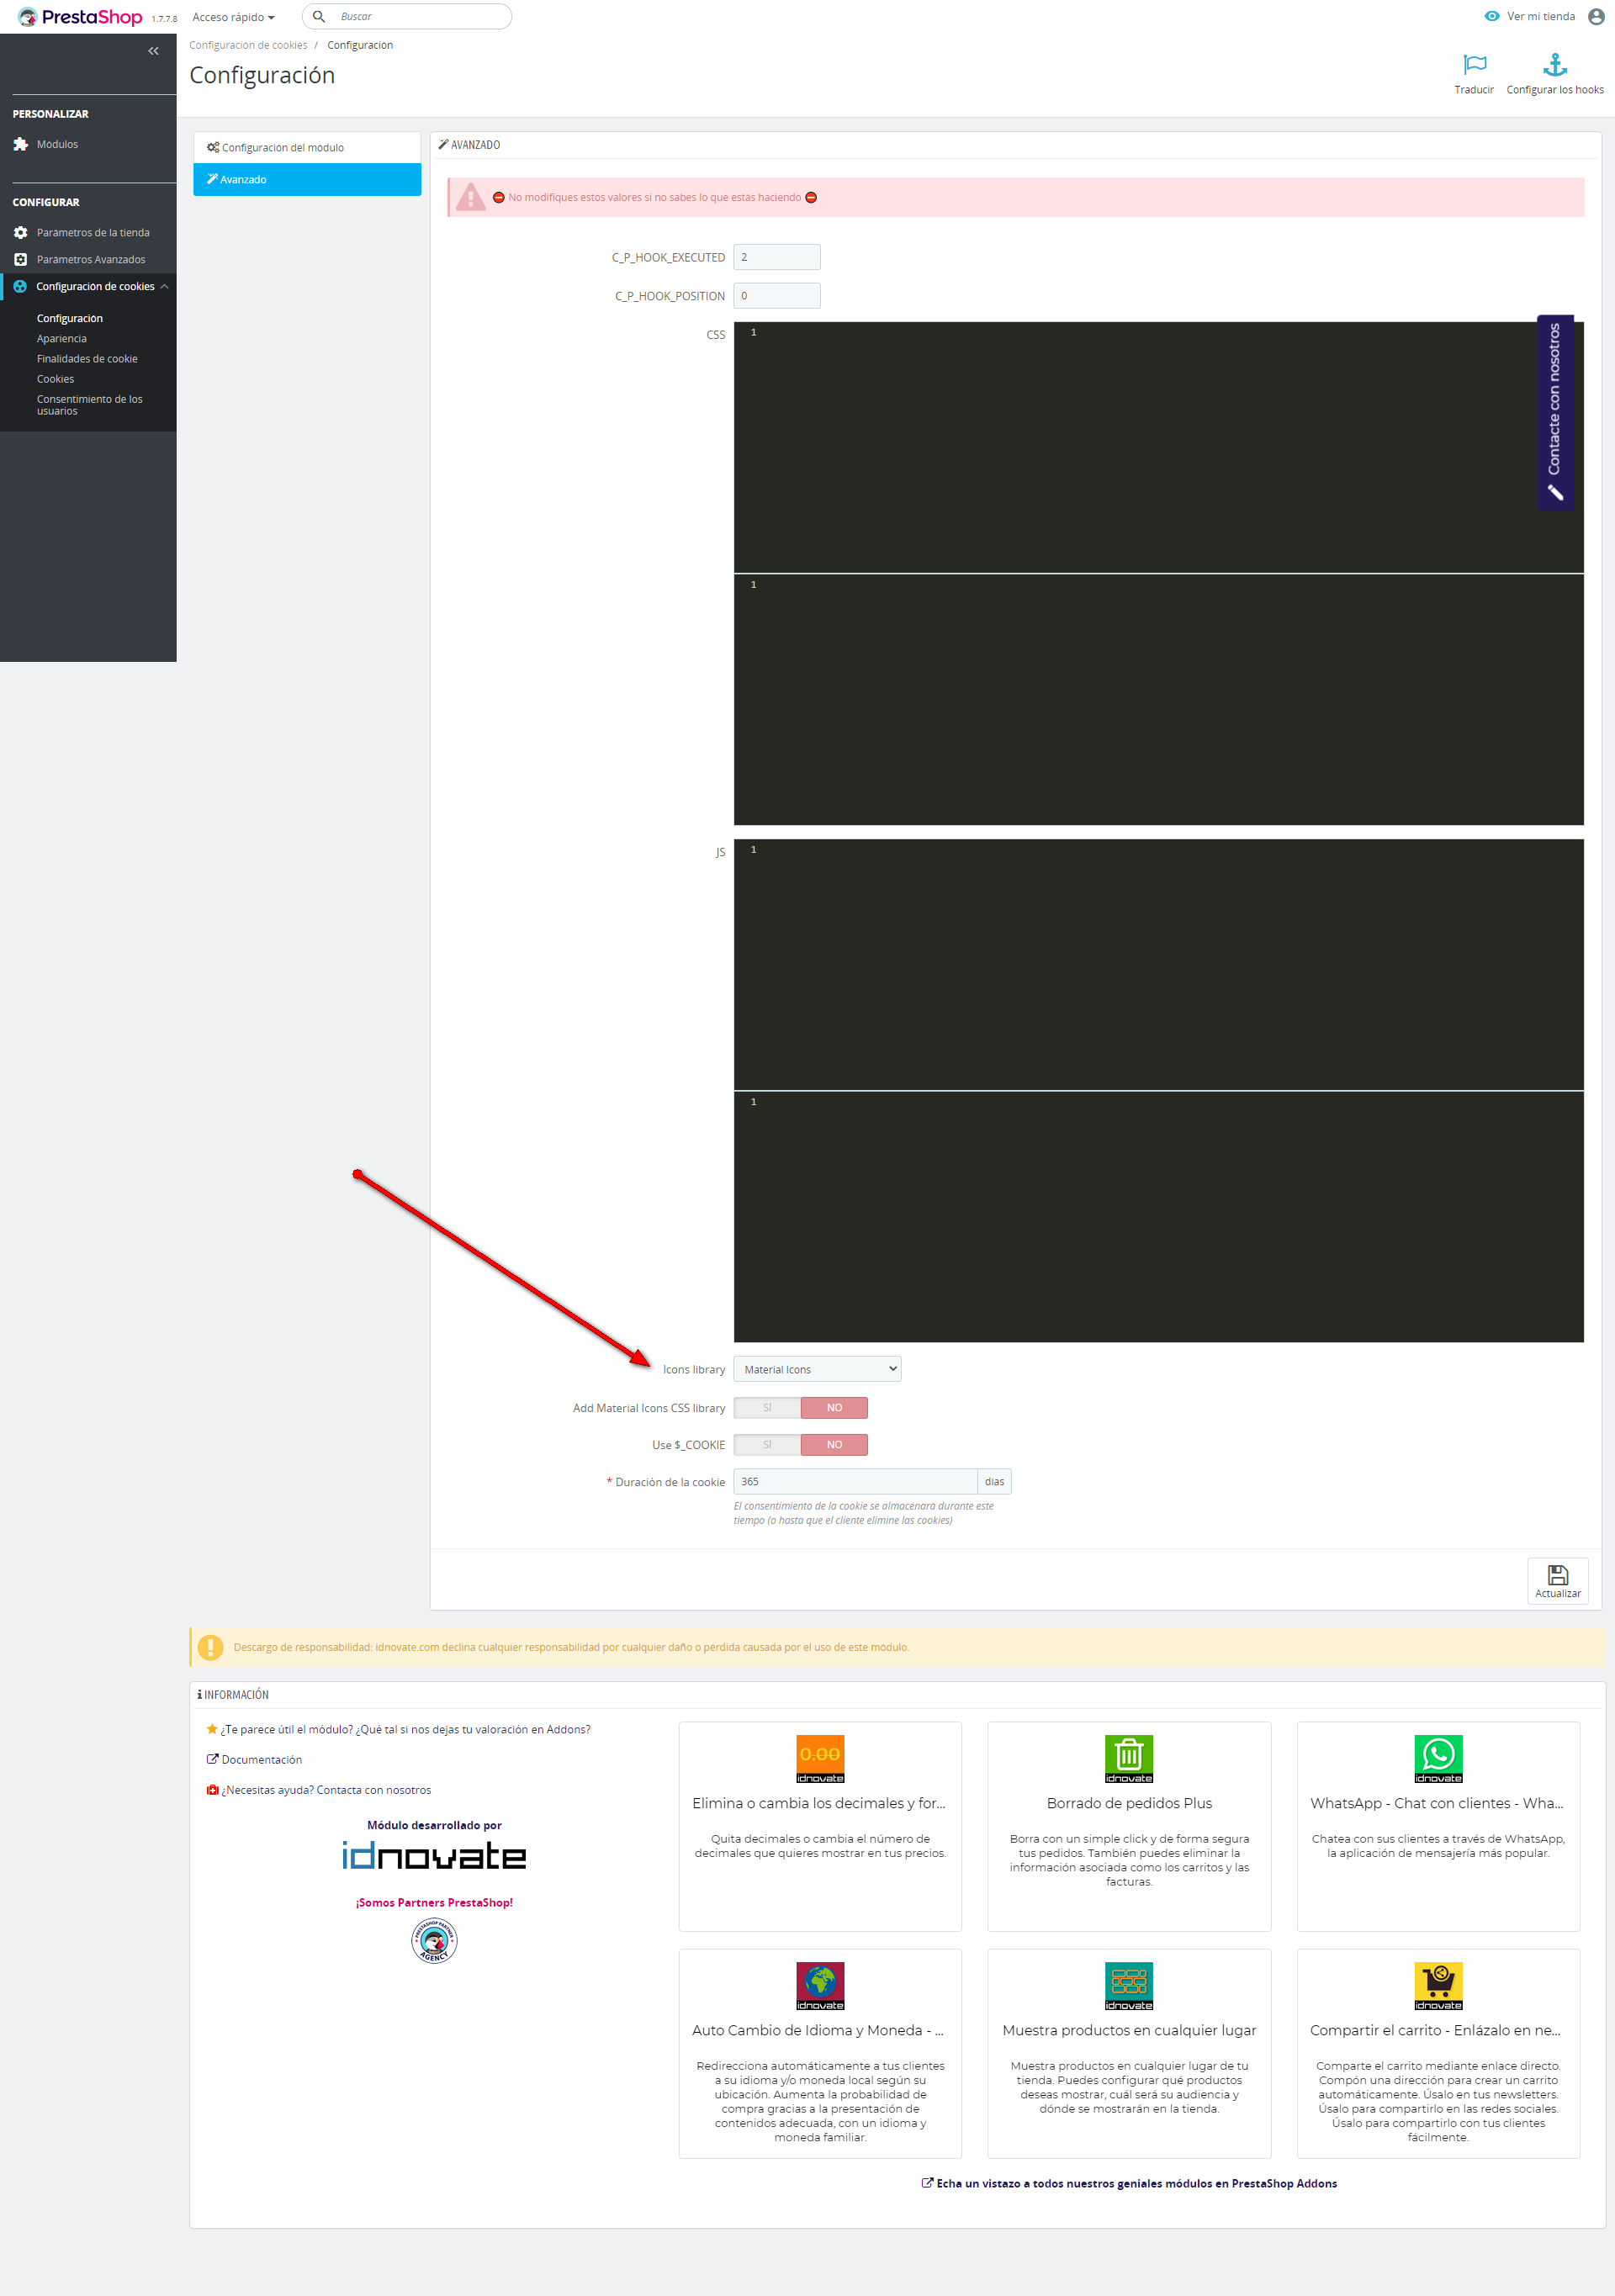Open the Icons library dropdown

pos(817,1369)
